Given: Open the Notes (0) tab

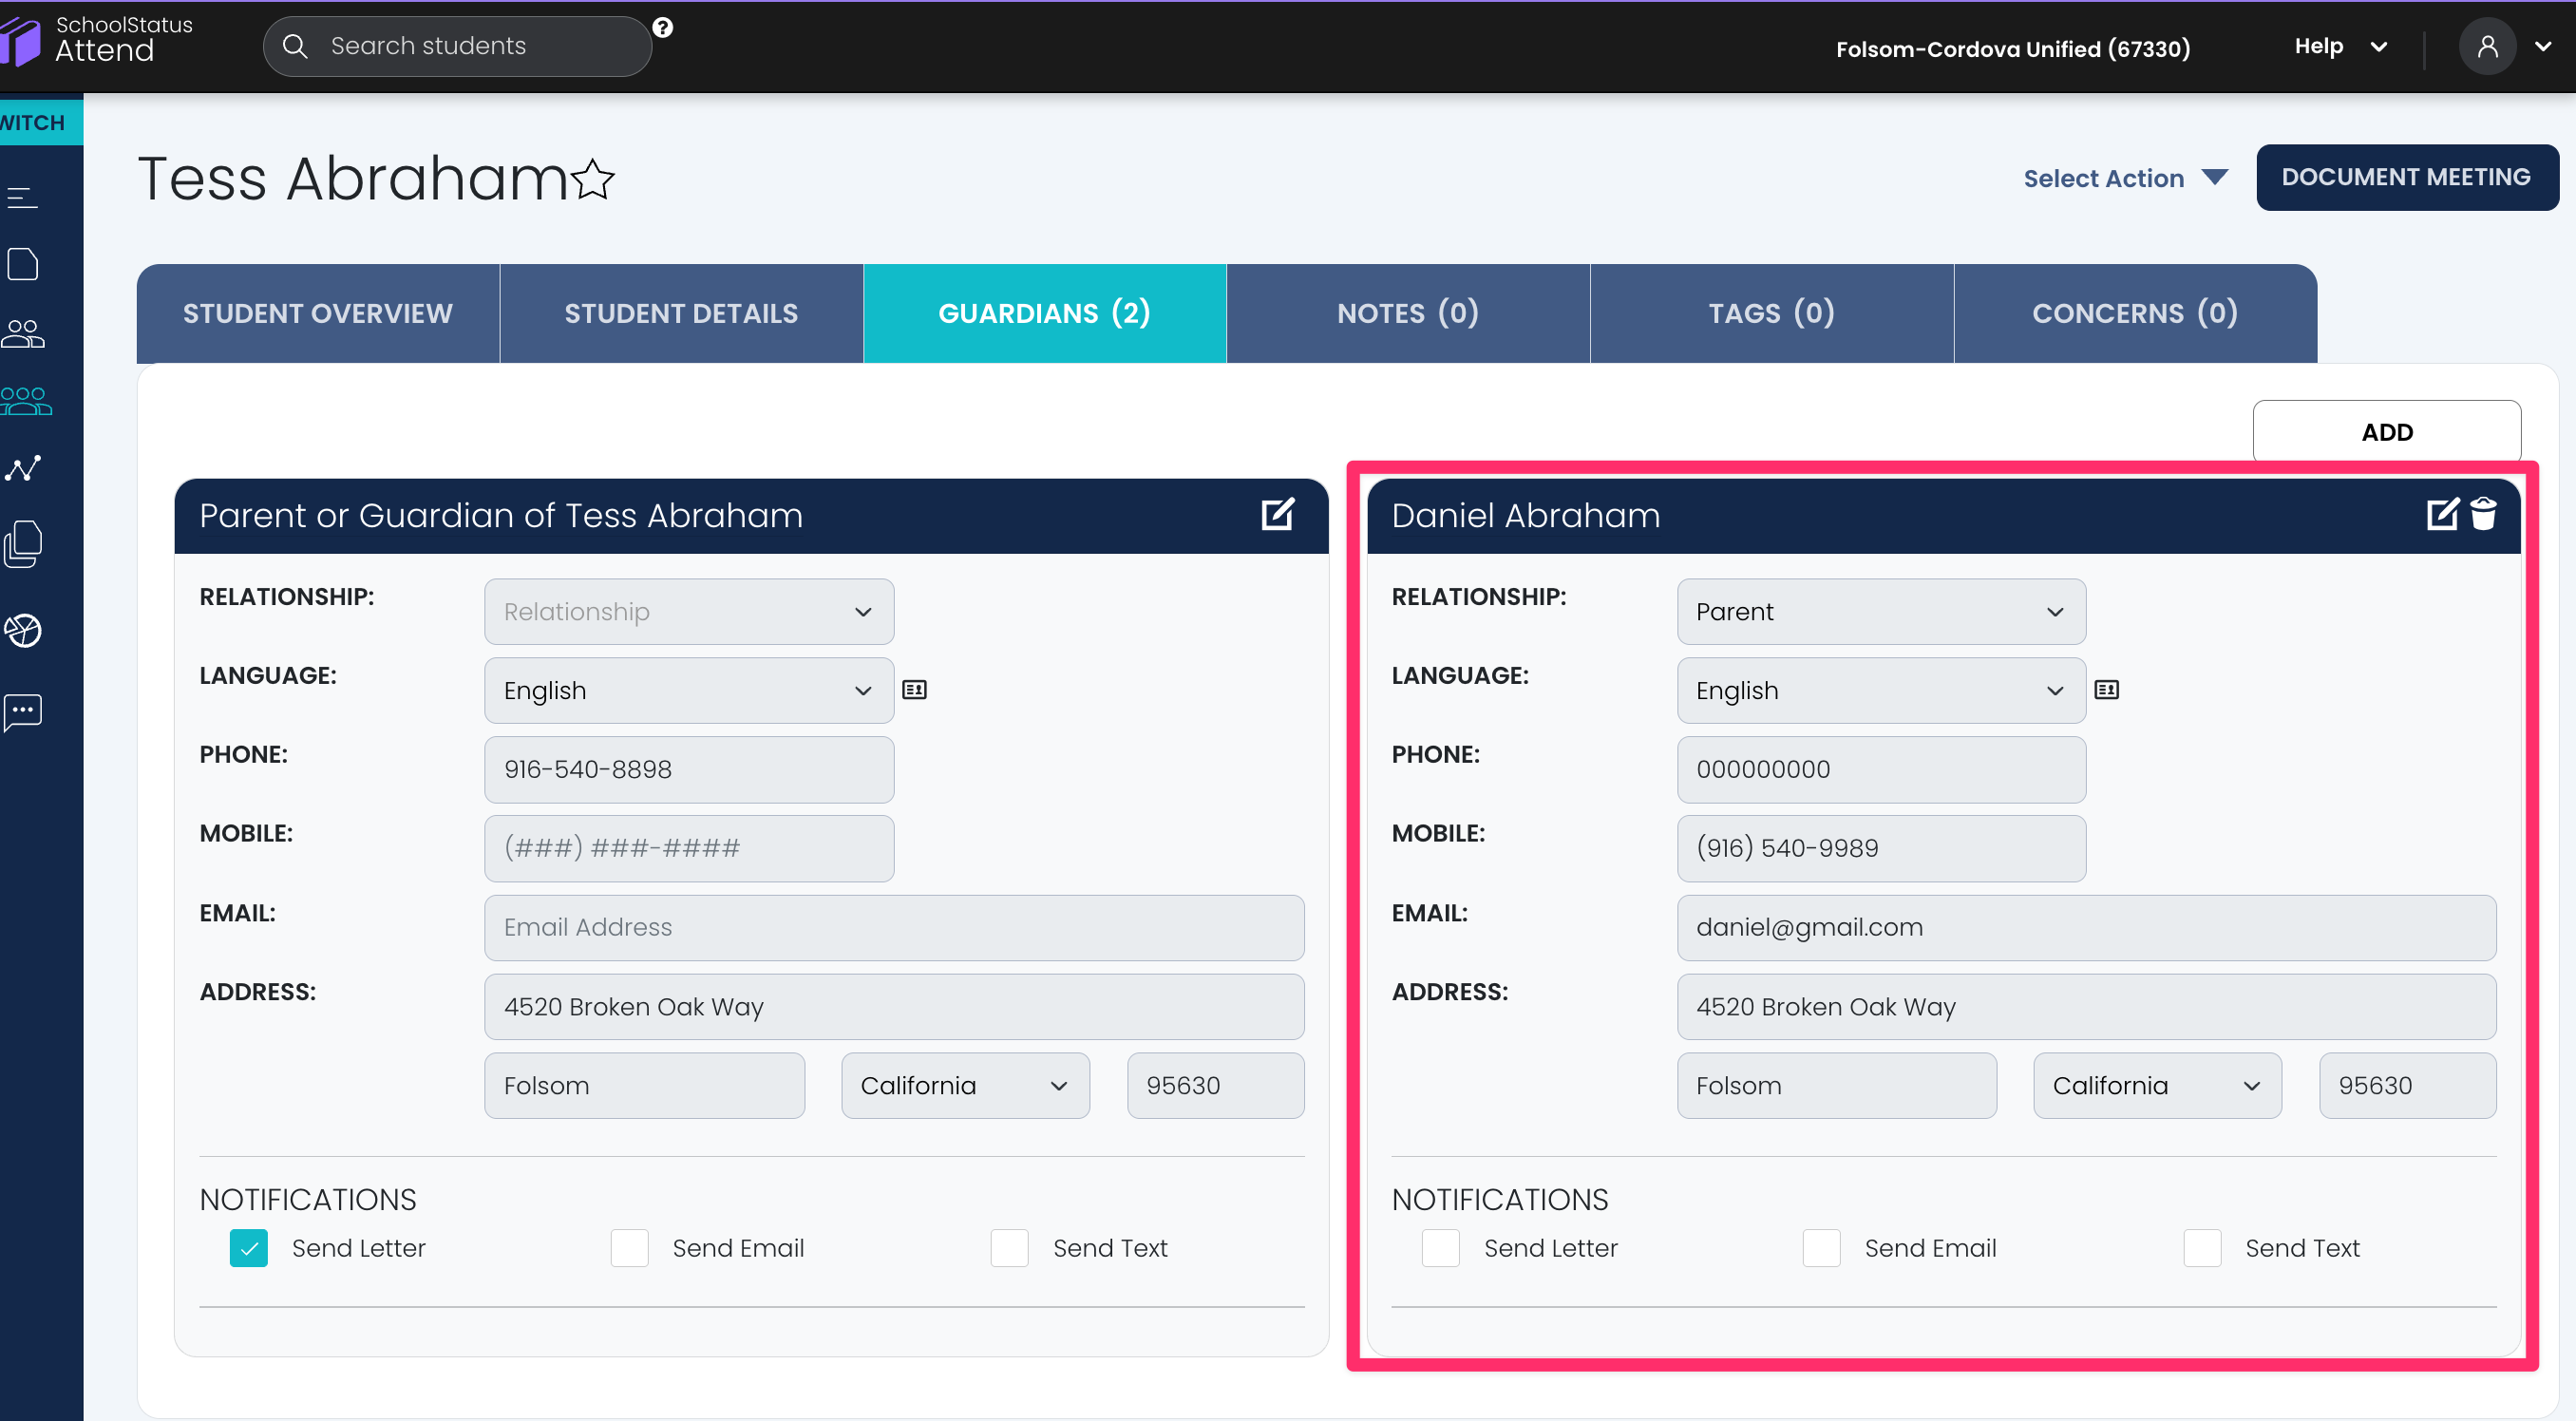Looking at the screenshot, I should pyautogui.click(x=1408, y=314).
